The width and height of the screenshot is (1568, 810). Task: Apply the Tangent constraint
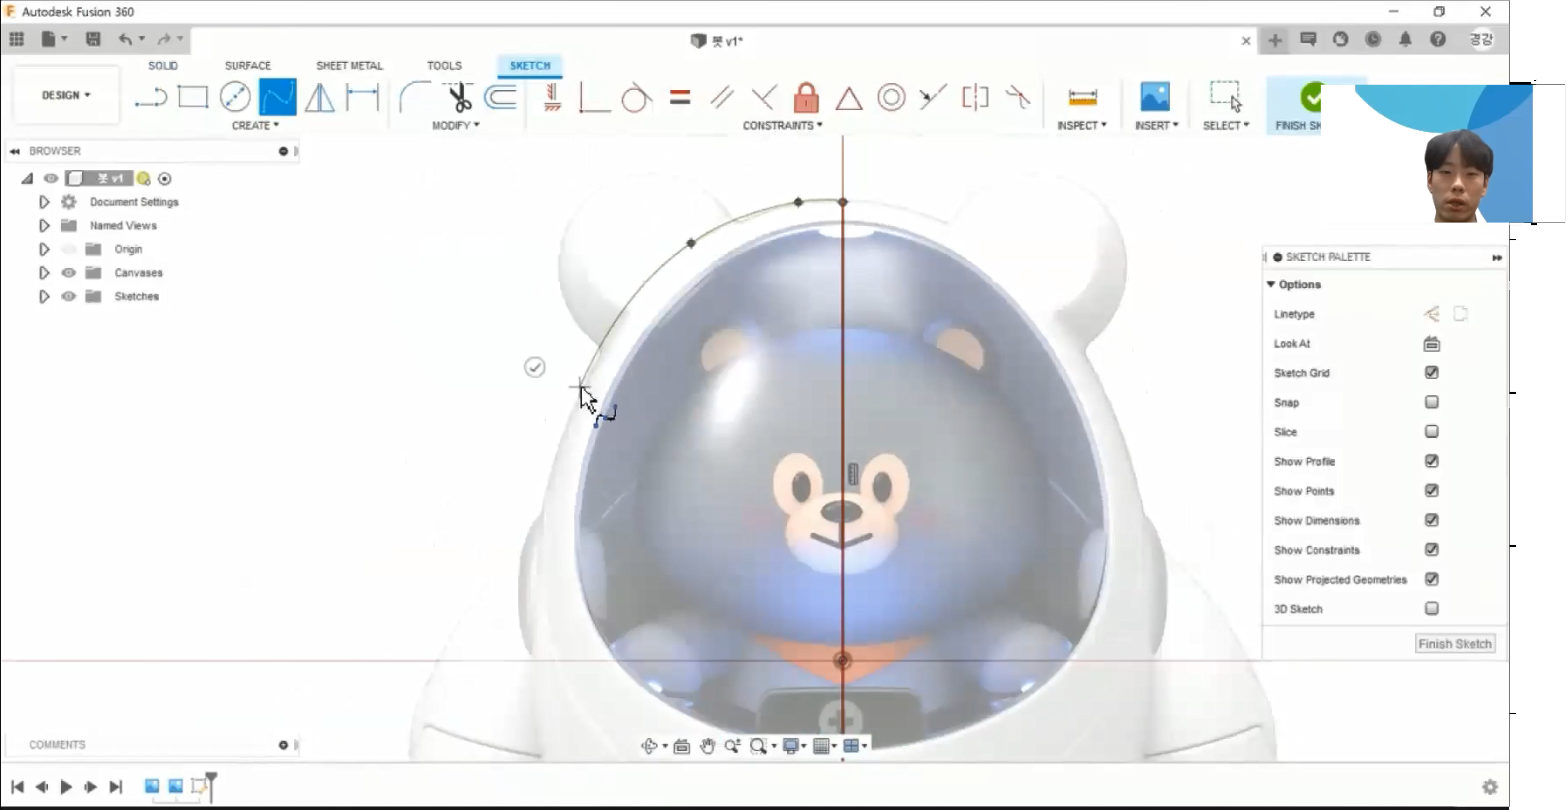[636, 97]
